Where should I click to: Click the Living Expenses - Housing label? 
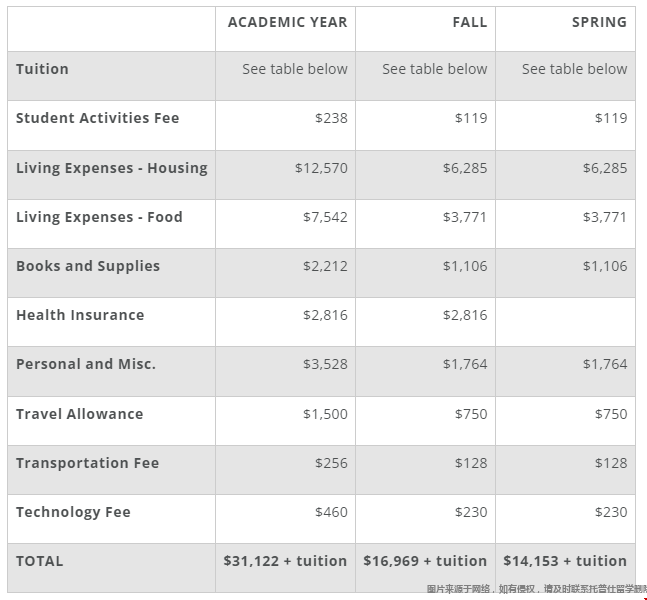(111, 168)
